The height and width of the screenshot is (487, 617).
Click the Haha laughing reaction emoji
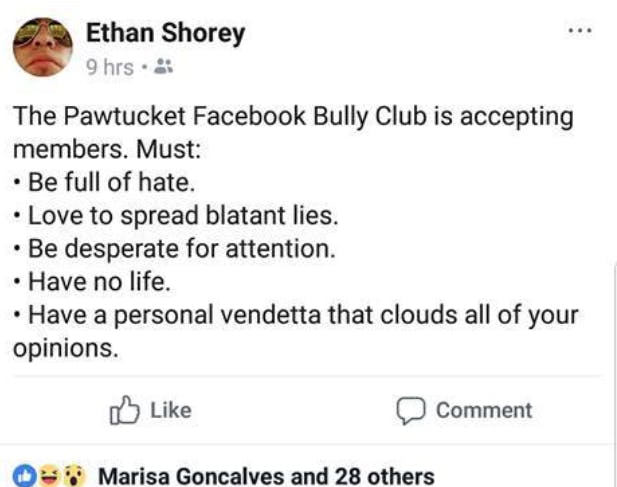(x=48, y=475)
